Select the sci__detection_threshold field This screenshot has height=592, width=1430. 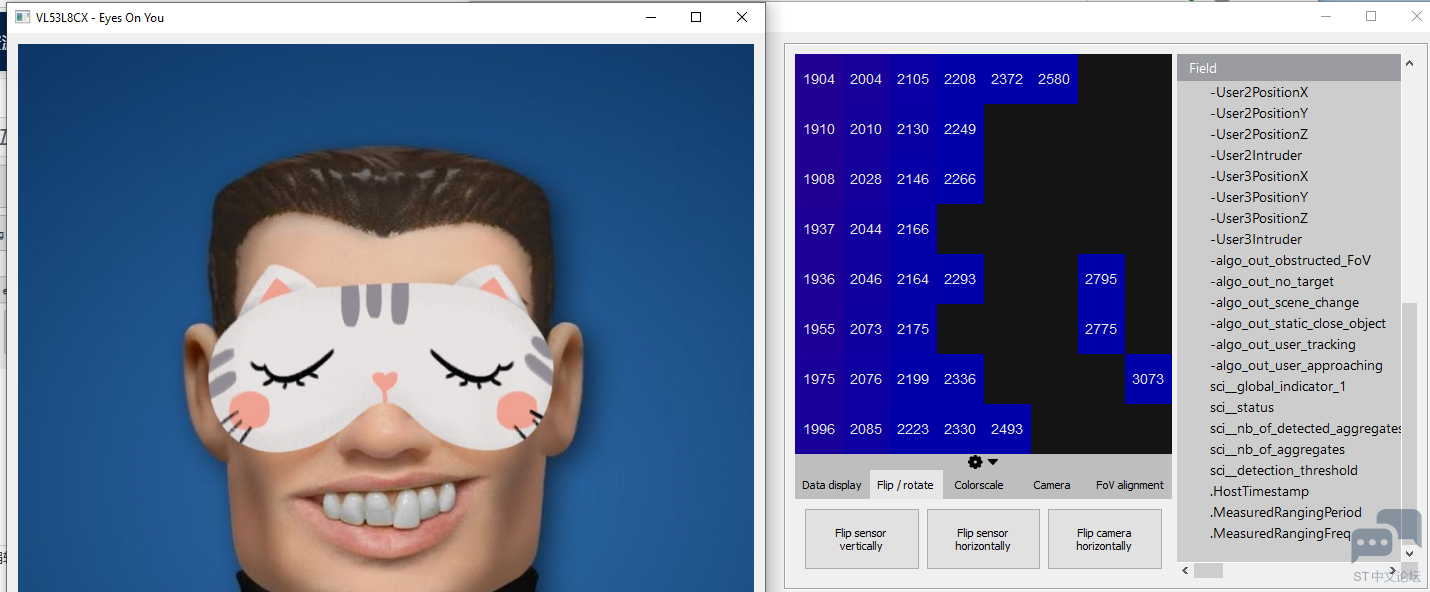(1283, 471)
